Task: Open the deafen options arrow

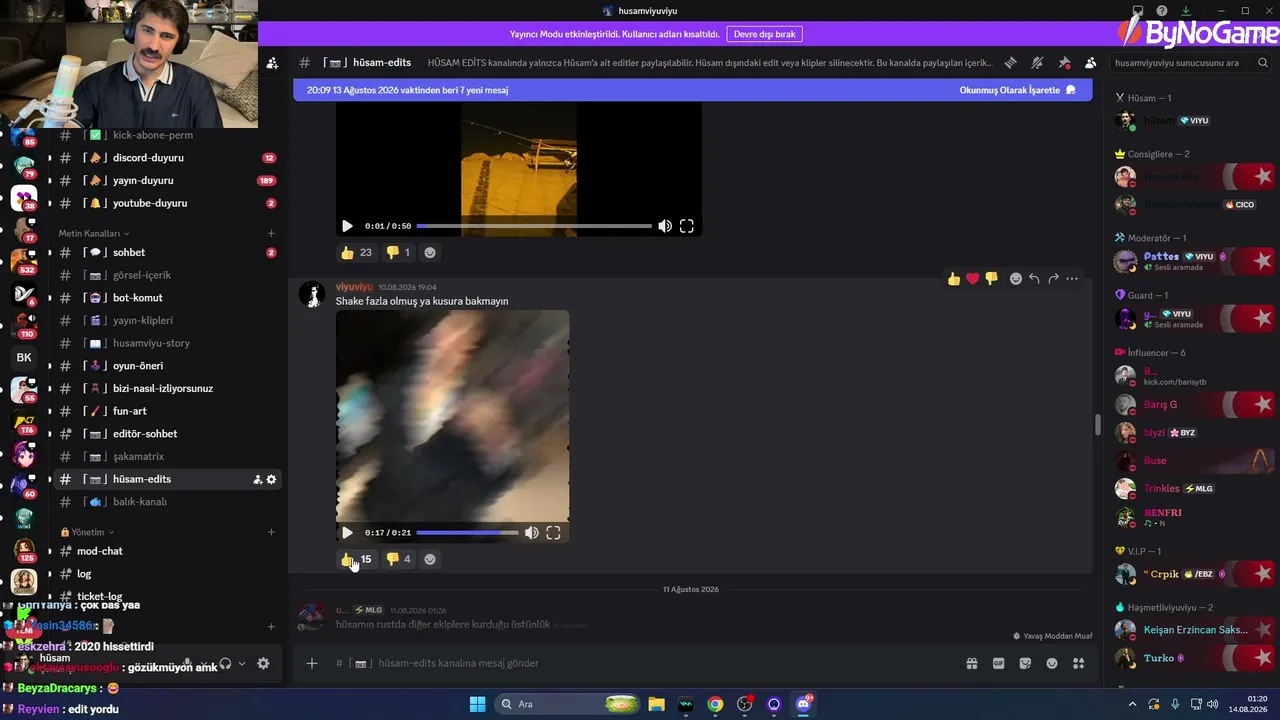Action: pyautogui.click(x=241, y=663)
